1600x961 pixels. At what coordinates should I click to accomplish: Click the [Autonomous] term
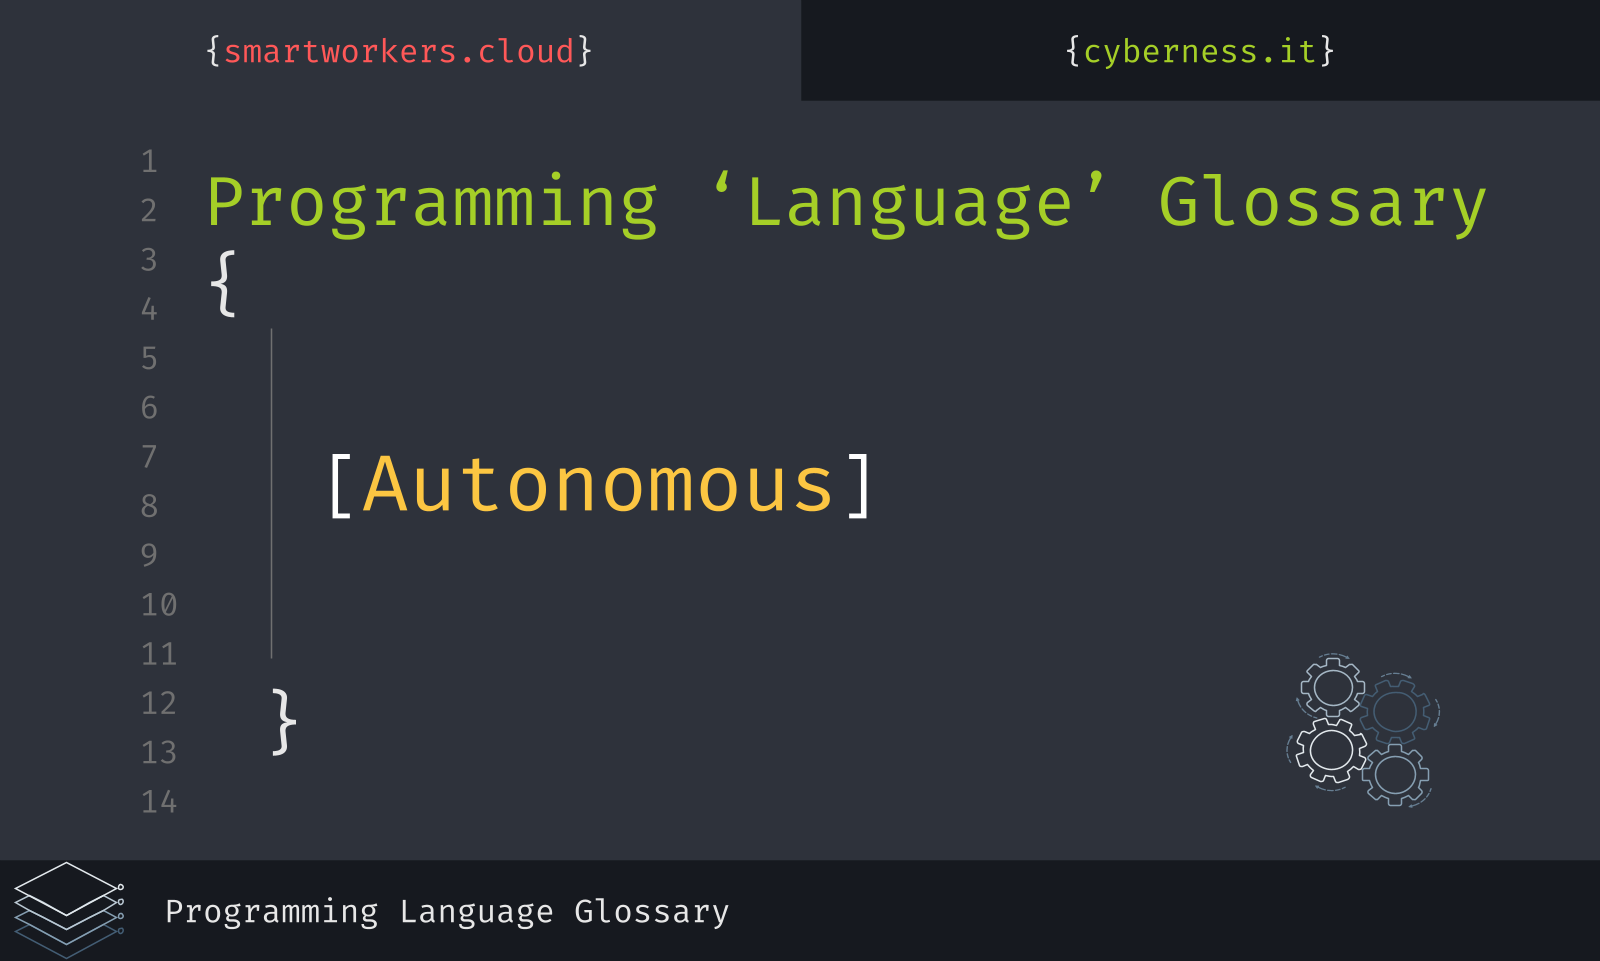click(601, 485)
